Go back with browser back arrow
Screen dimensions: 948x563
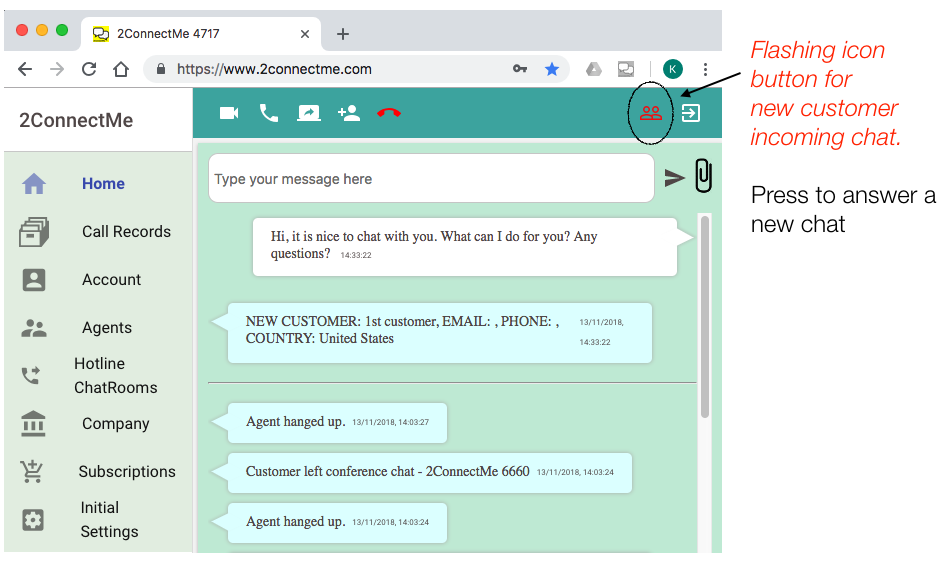[x=25, y=69]
